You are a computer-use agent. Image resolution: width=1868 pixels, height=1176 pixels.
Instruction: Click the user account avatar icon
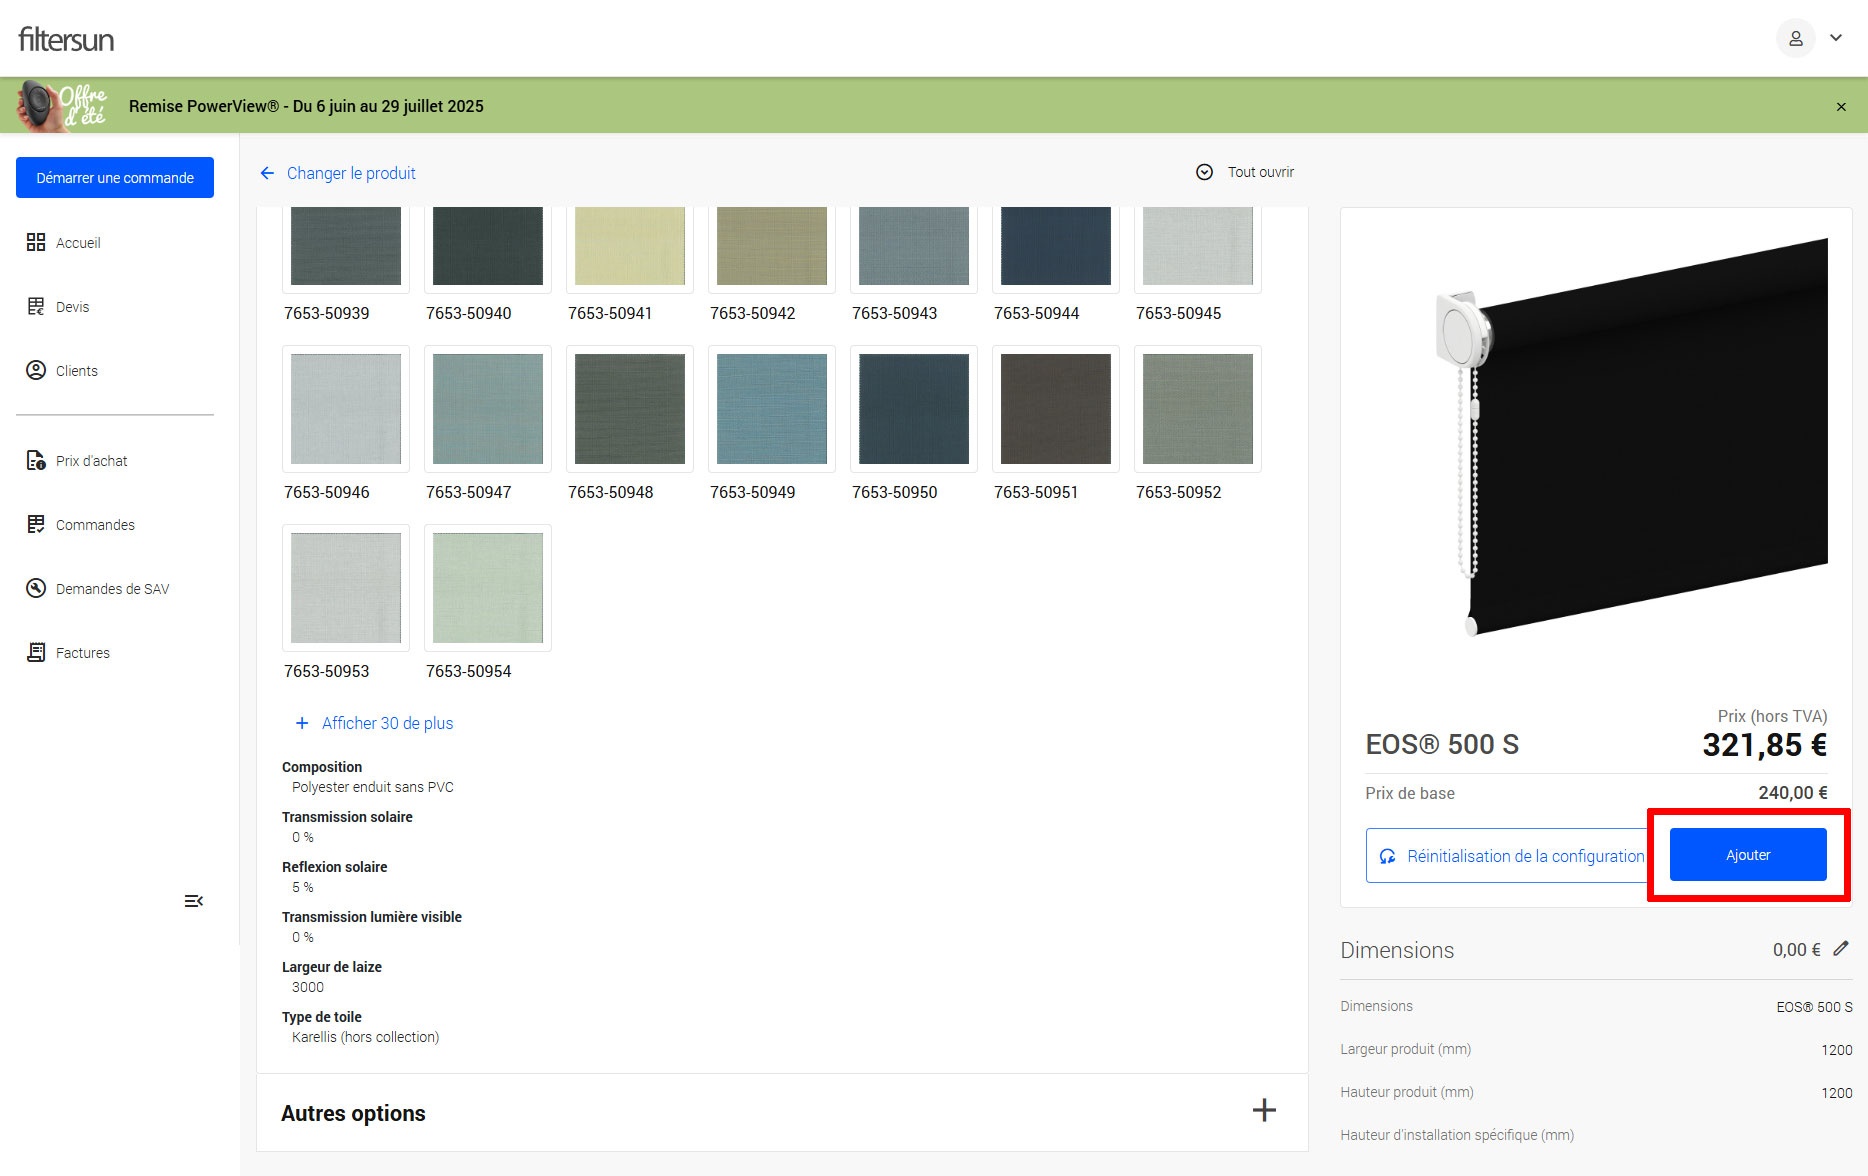point(1795,38)
